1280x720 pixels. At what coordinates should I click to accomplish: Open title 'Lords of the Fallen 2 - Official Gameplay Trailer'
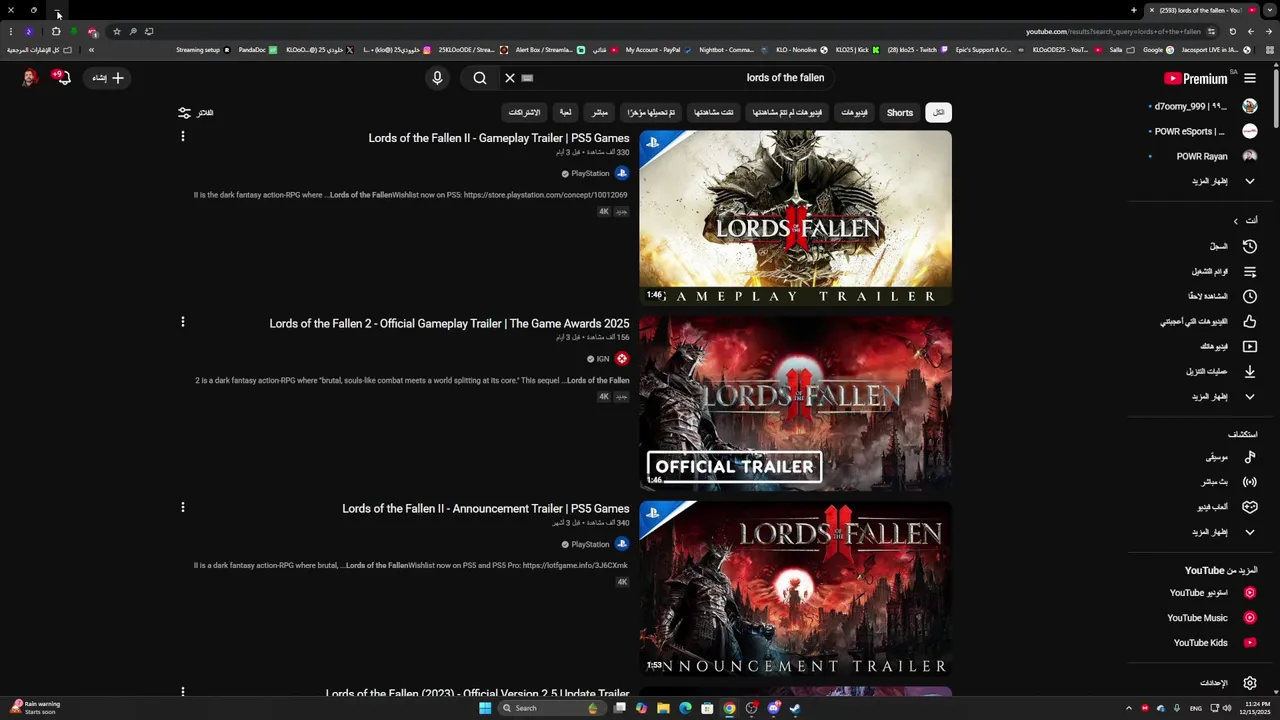click(449, 324)
